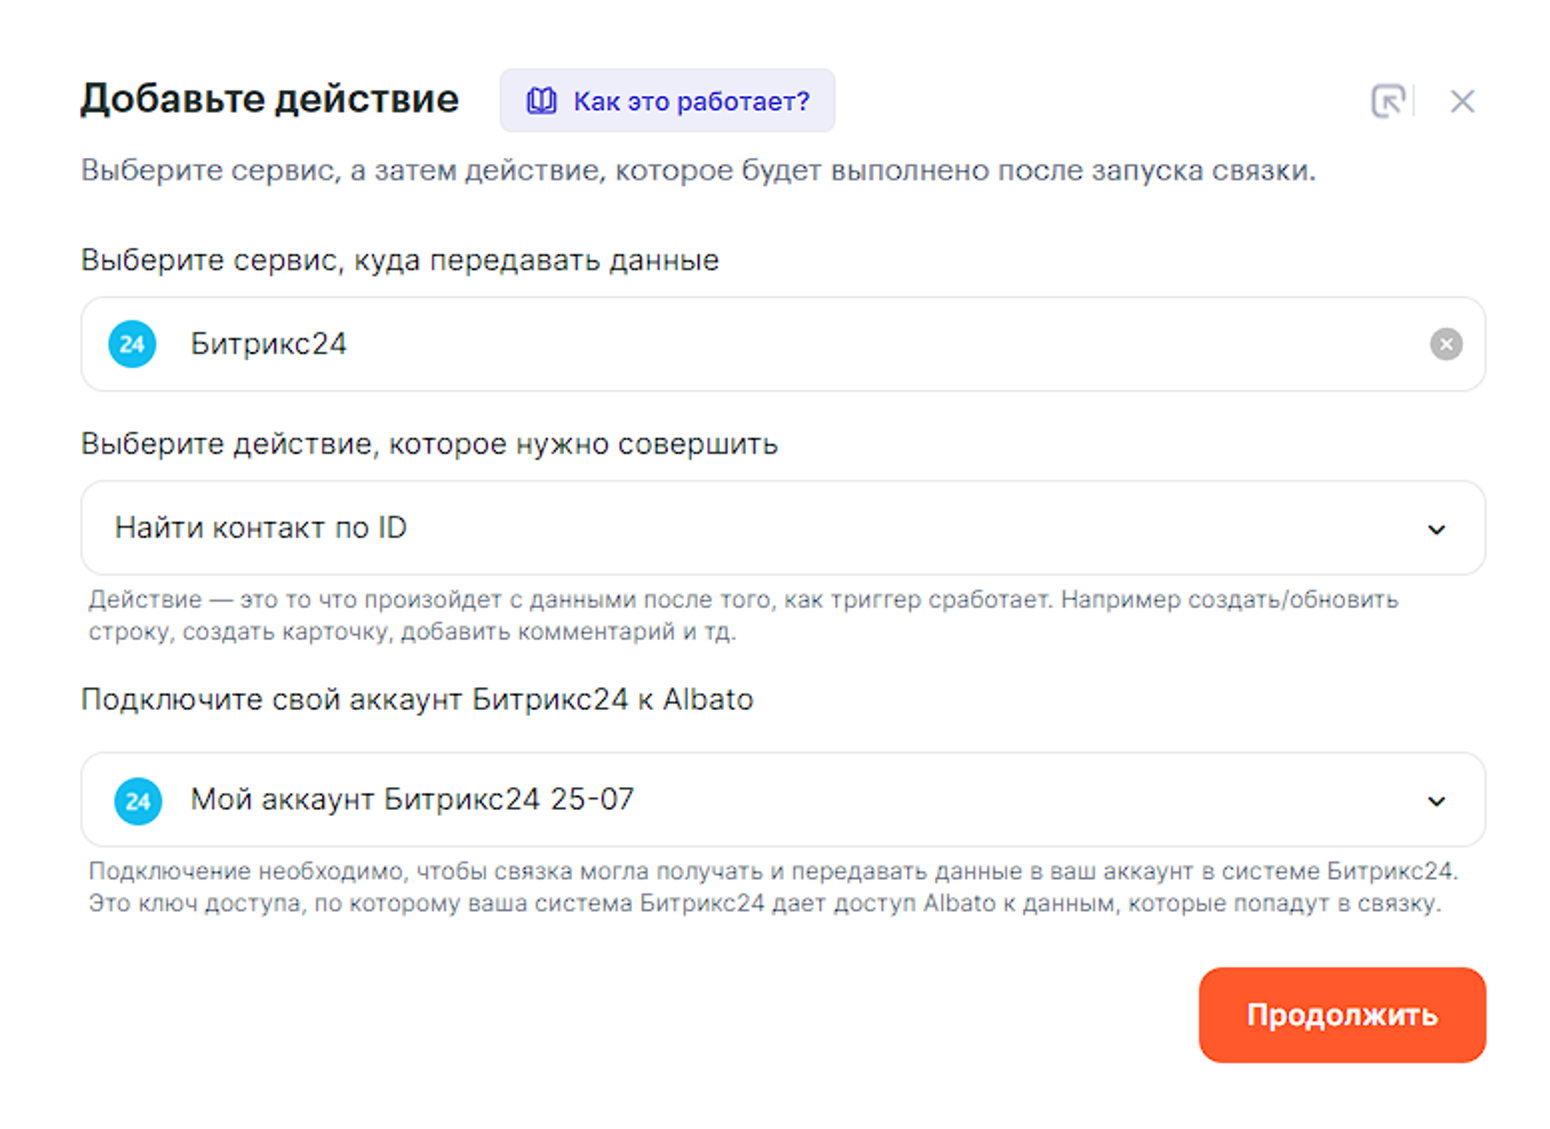Click the collapse dialog arrow icon
Image resolution: width=1550 pixels, height=1129 pixels.
point(1388,101)
